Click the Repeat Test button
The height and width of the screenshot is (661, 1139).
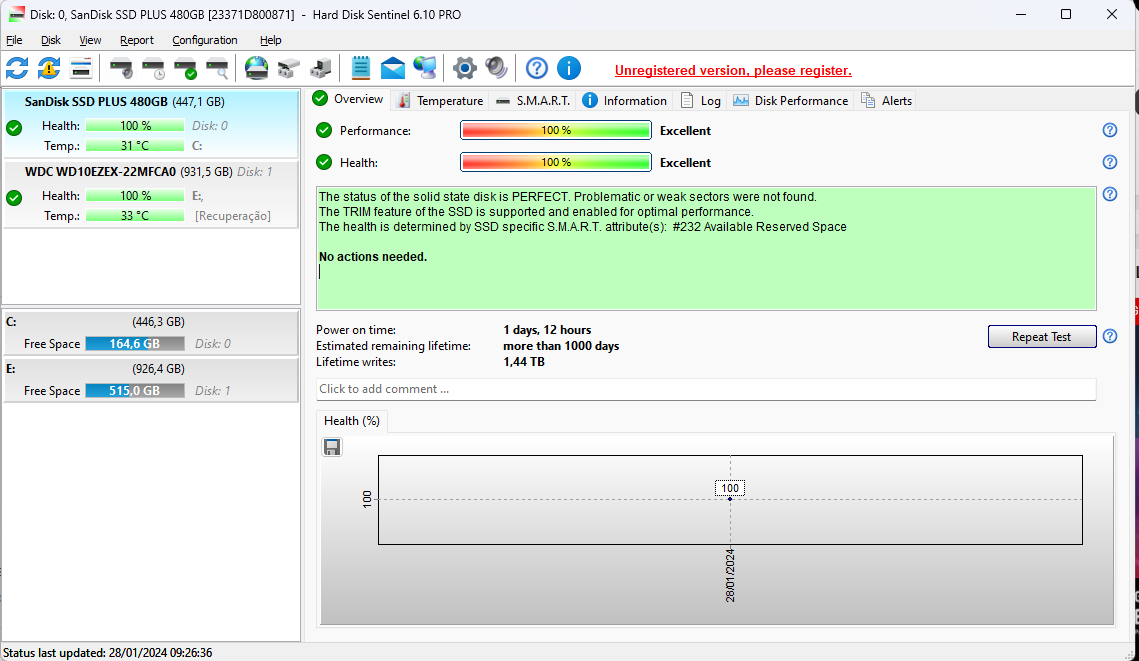1041,336
